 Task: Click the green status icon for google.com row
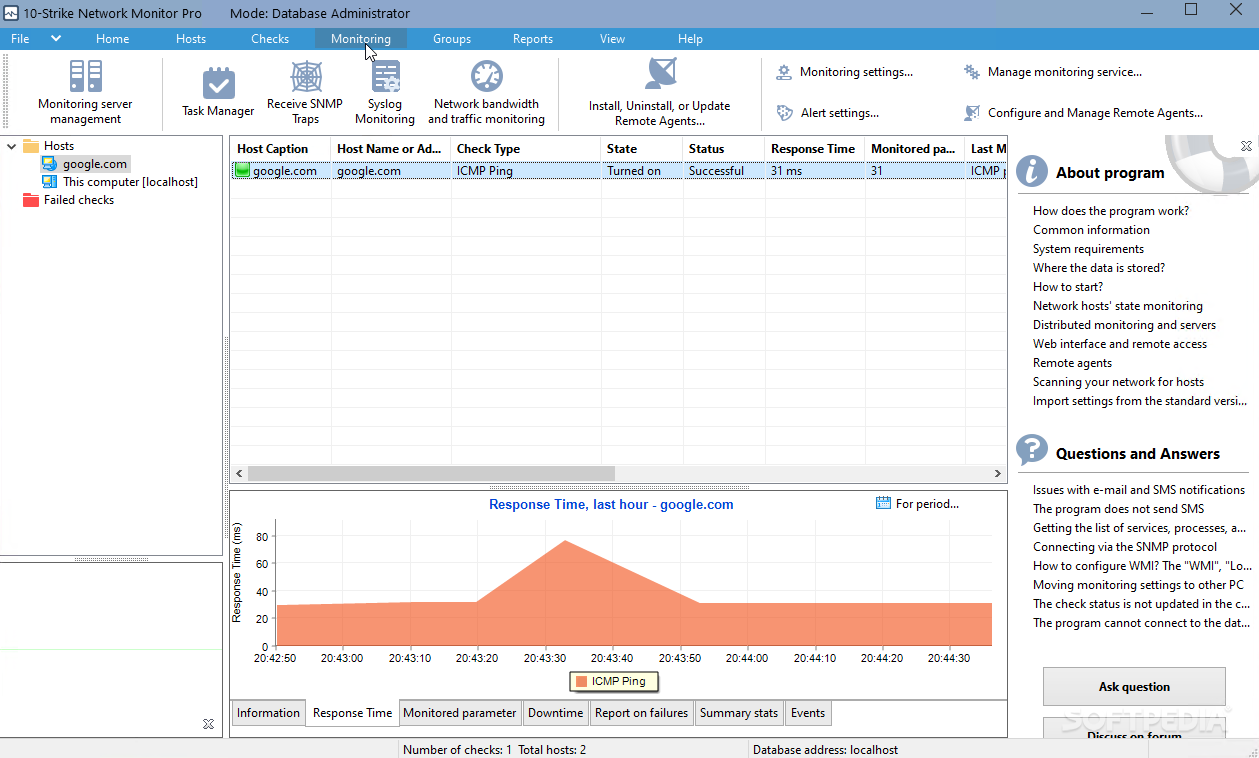point(242,171)
